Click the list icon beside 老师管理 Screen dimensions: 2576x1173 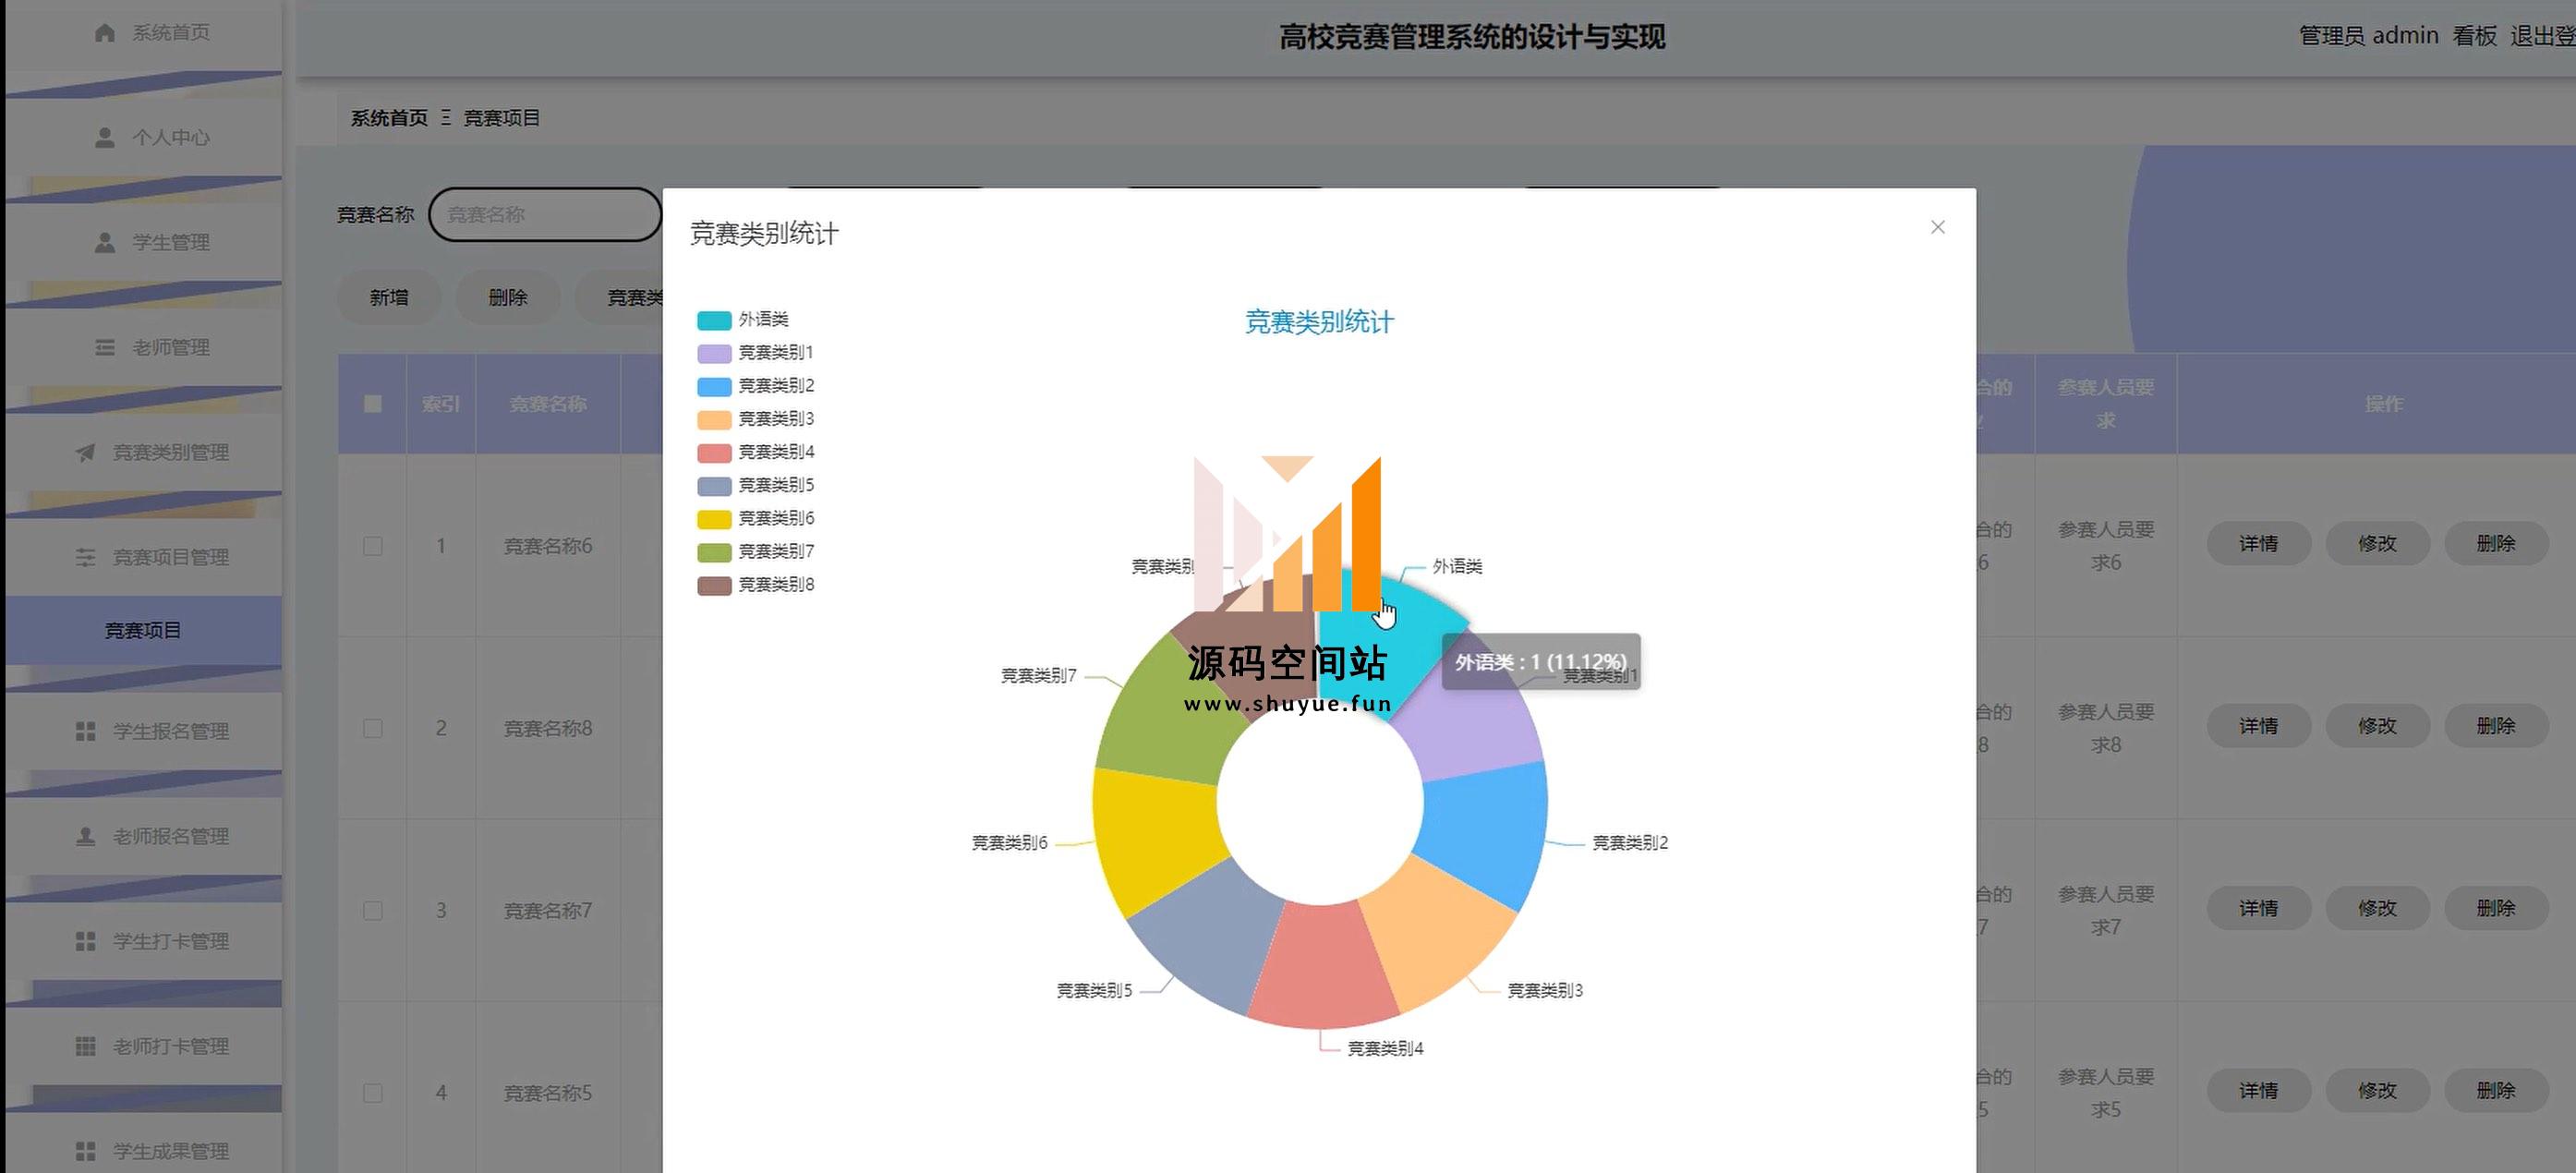tap(105, 347)
